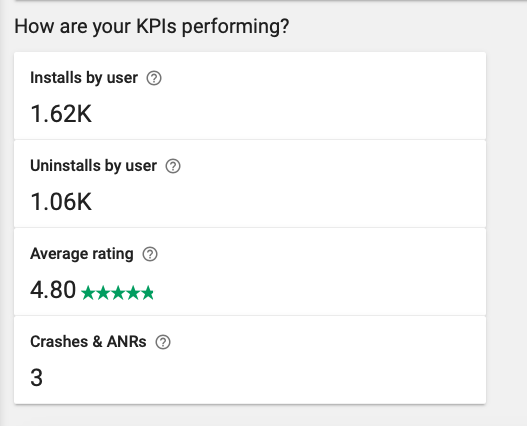The image size is (527, 426).
Task: Open help icon beside Installs by user
Action: (x=154, y=78)
